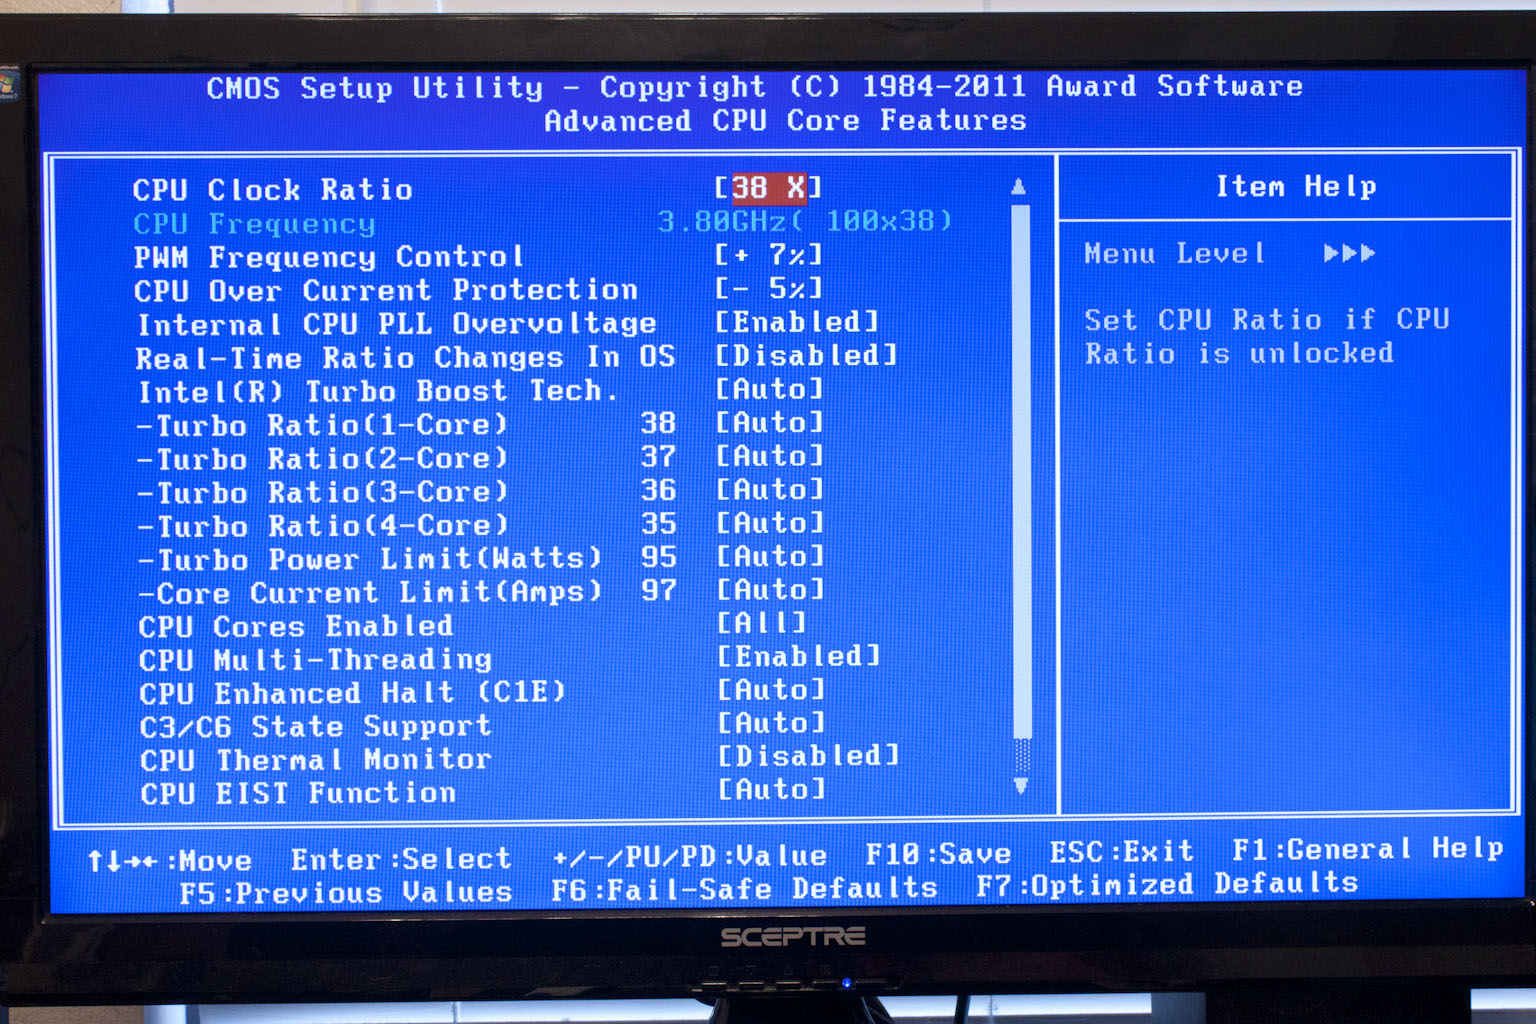Click the scrollbar down arrow
The image size is (1536, 1024).
1021,786
